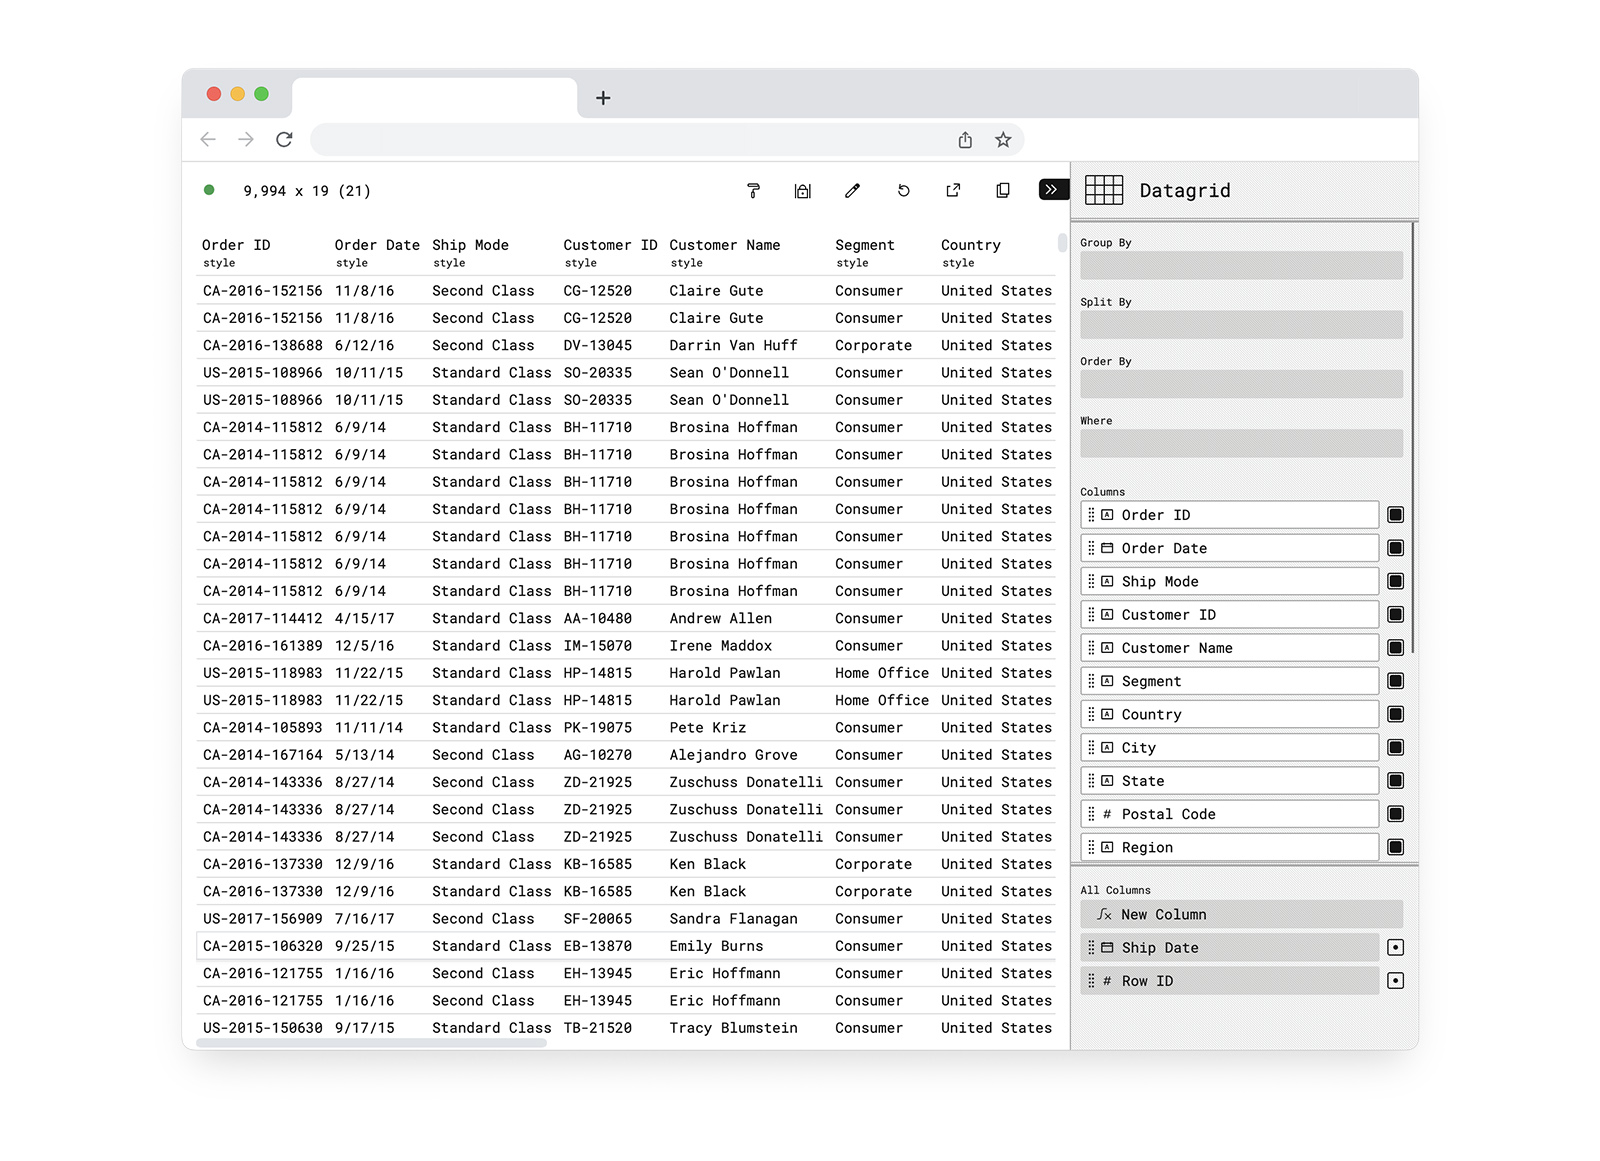Open style settings under Customer Name header

tap(686, 263)
